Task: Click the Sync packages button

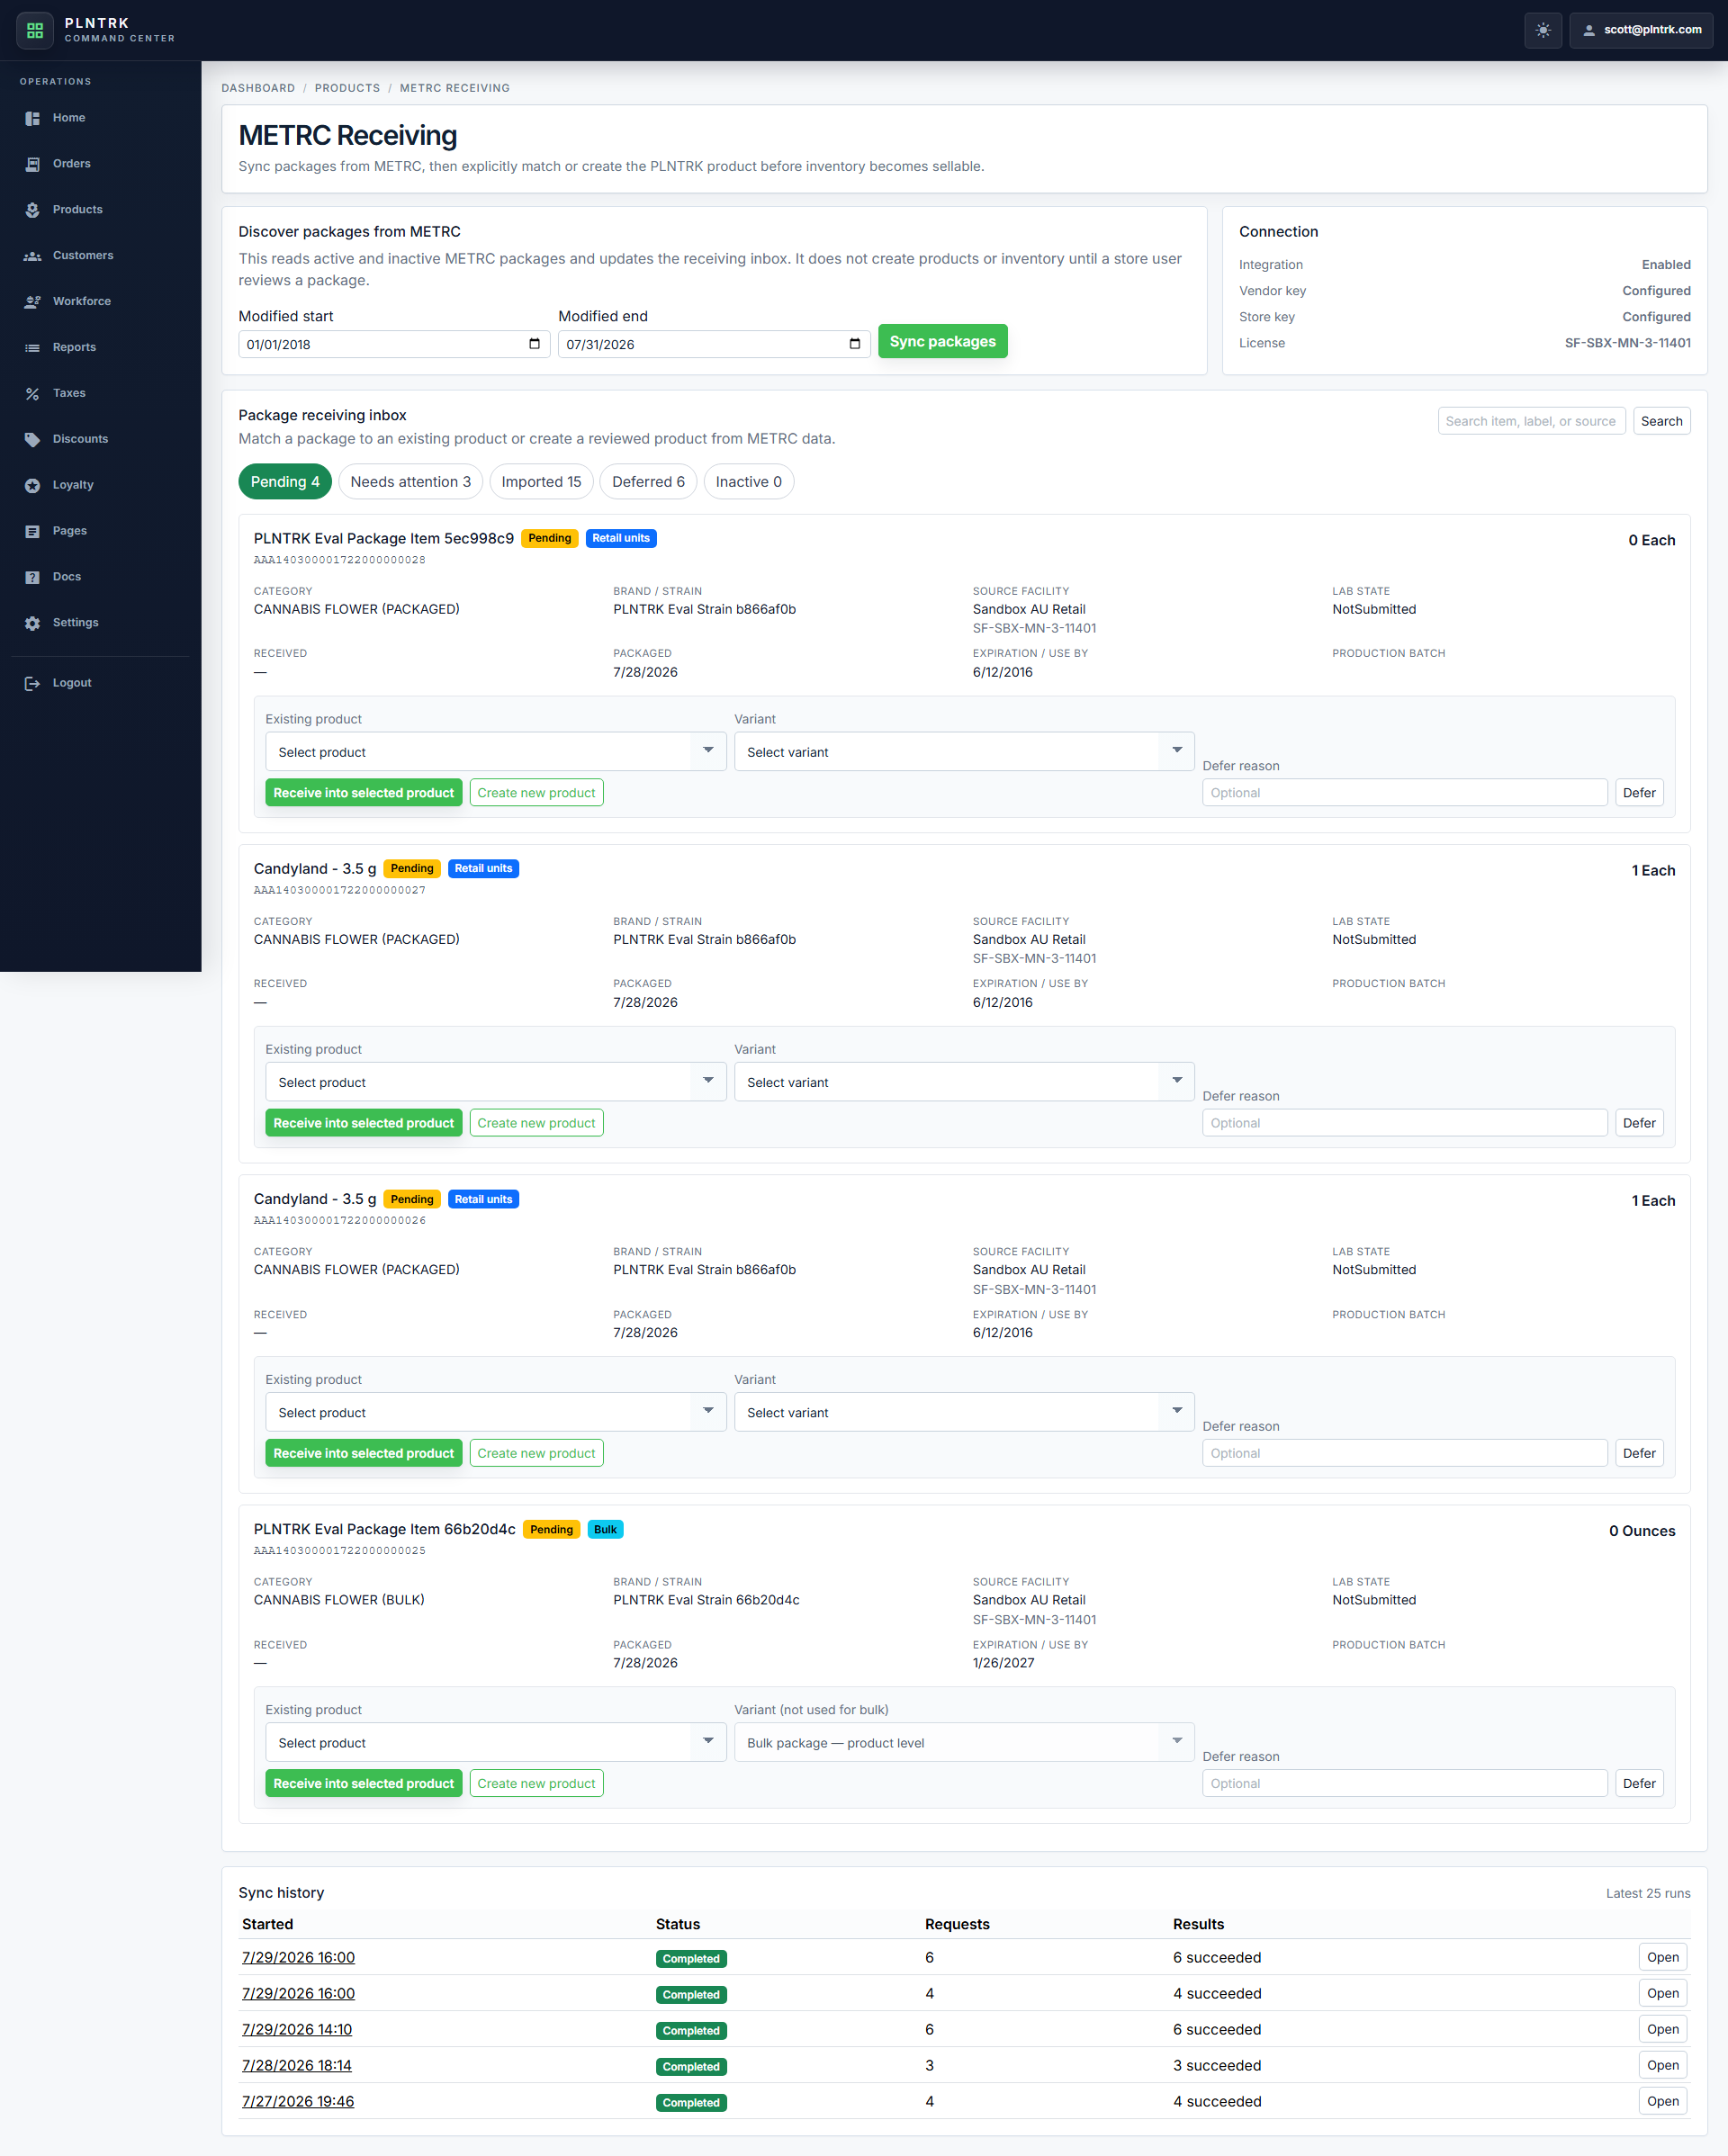Action: [942, 341]
